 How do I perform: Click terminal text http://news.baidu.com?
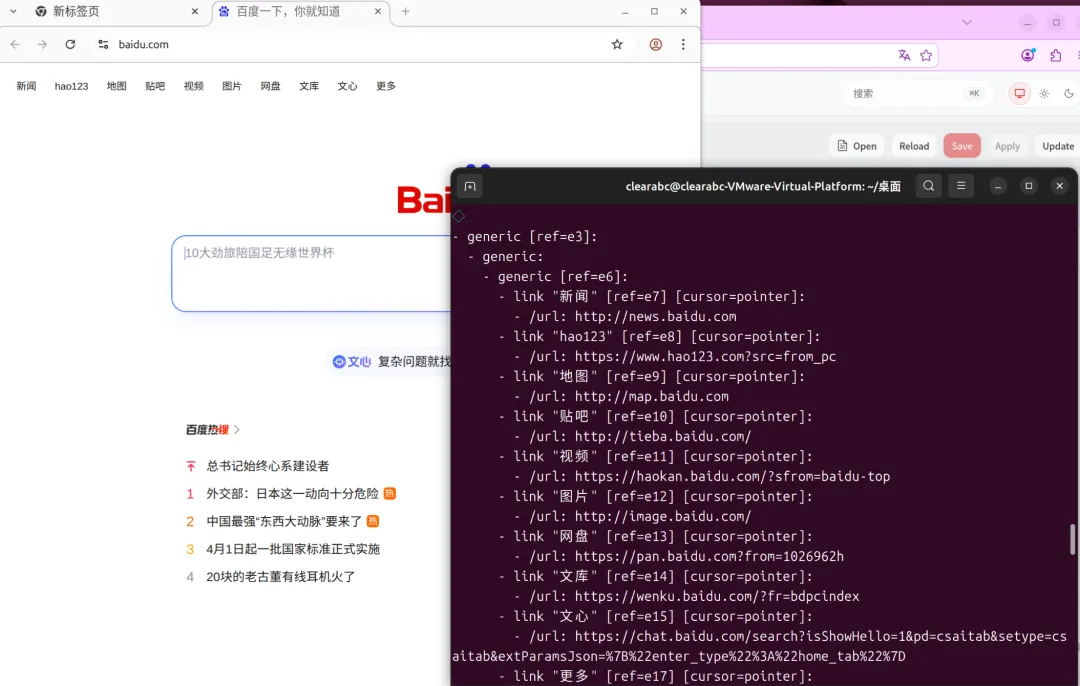point(656,317)
